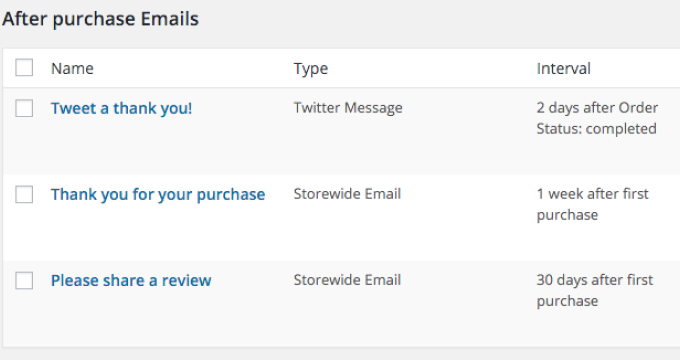
Task: Click the word purchase under 1 week interval
Action: click(567, 215)
